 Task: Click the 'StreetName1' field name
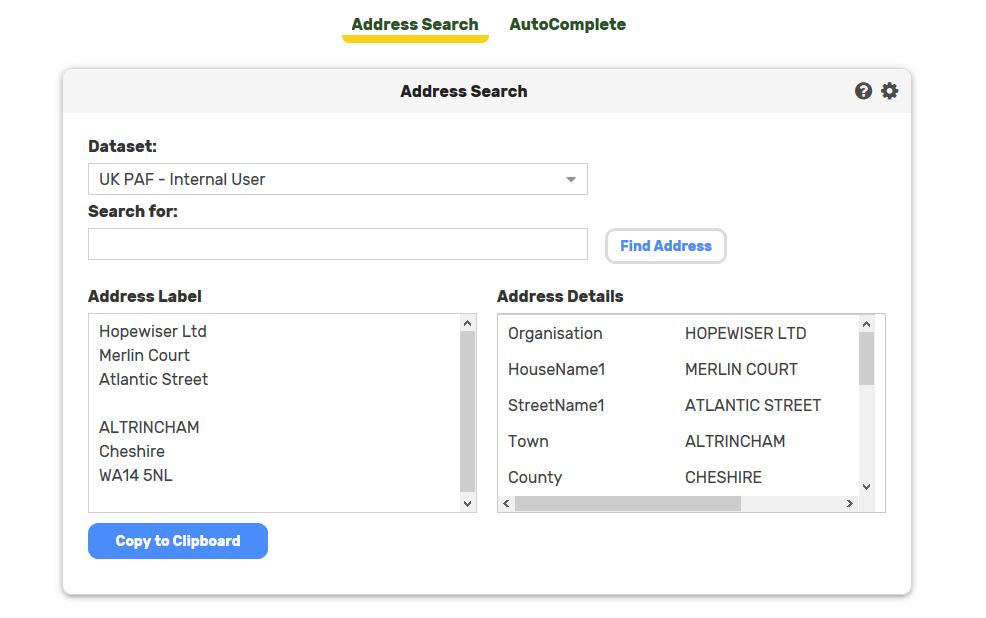556,406
